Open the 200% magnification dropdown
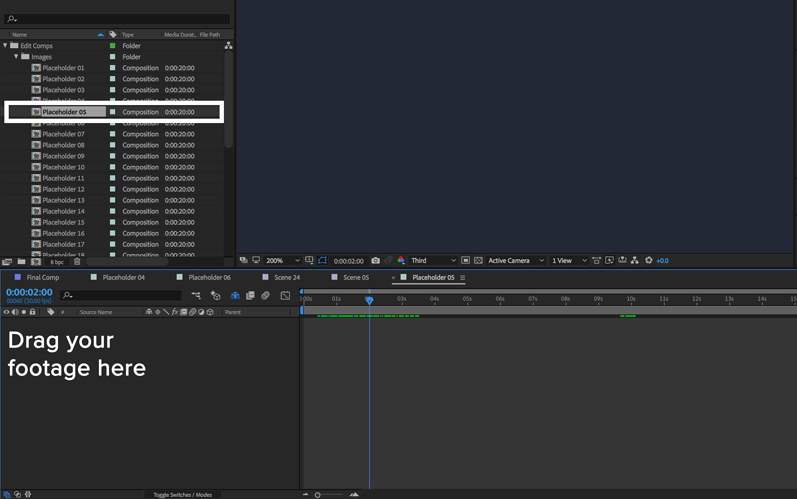The image size is (797, 500). point(282,261)
